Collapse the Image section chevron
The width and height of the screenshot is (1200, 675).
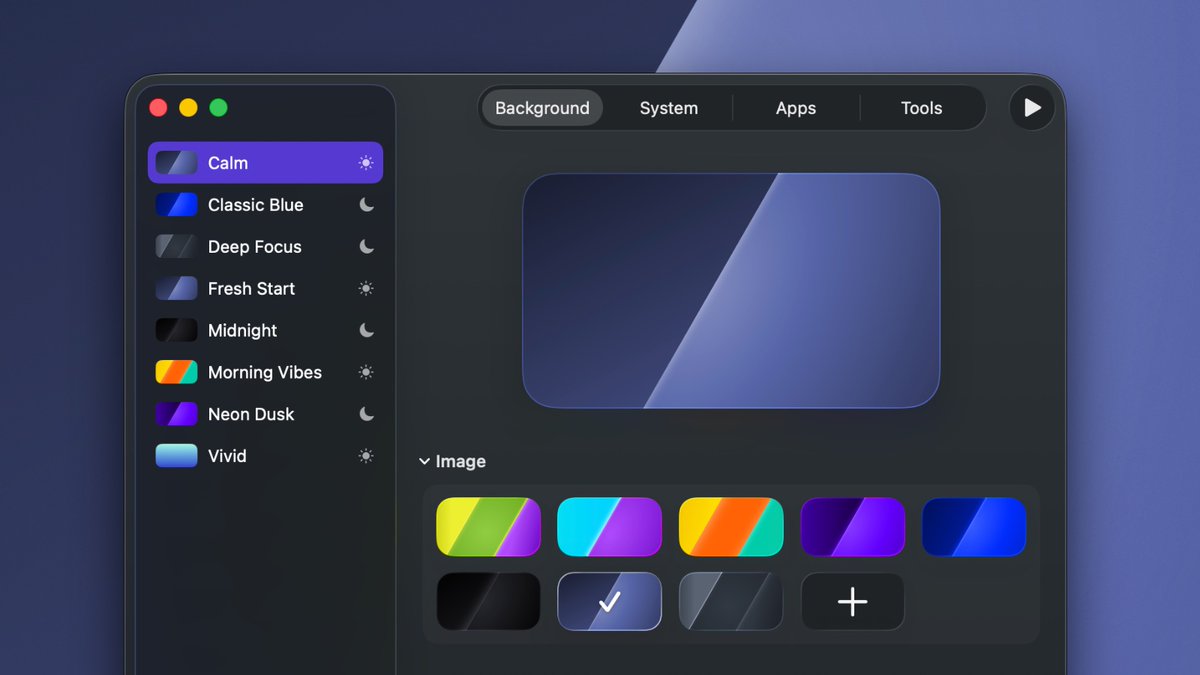coord(424,461)
